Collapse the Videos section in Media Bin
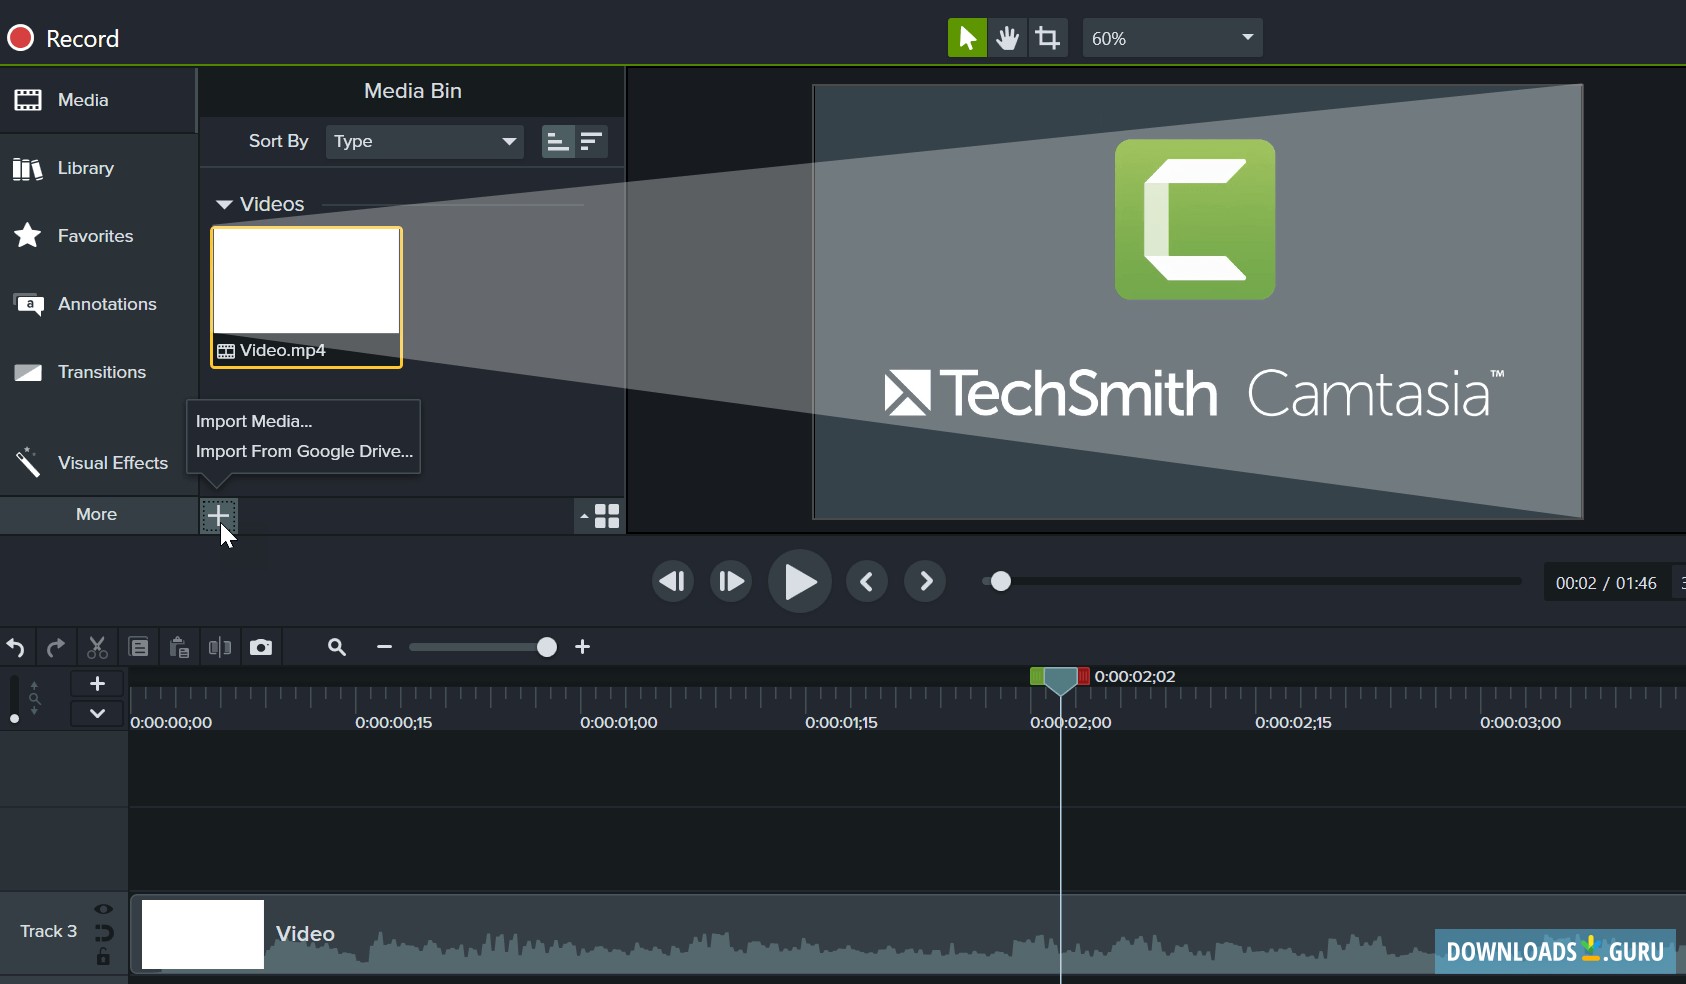This screenshot has height=984, width=1686. pos(222,204)
